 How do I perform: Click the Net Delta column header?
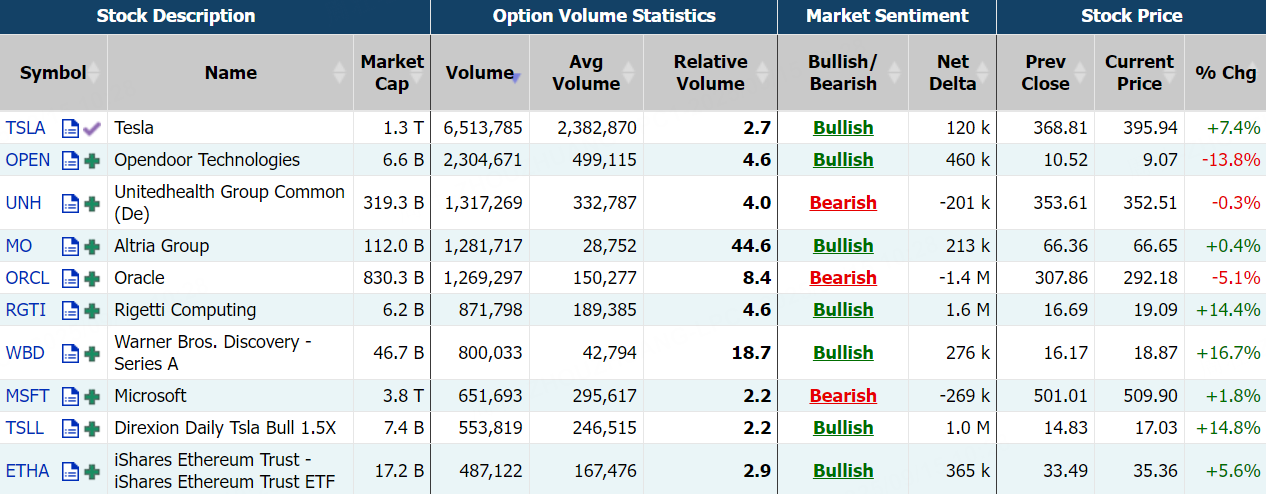pyautogui.click(x=952, y=73)
